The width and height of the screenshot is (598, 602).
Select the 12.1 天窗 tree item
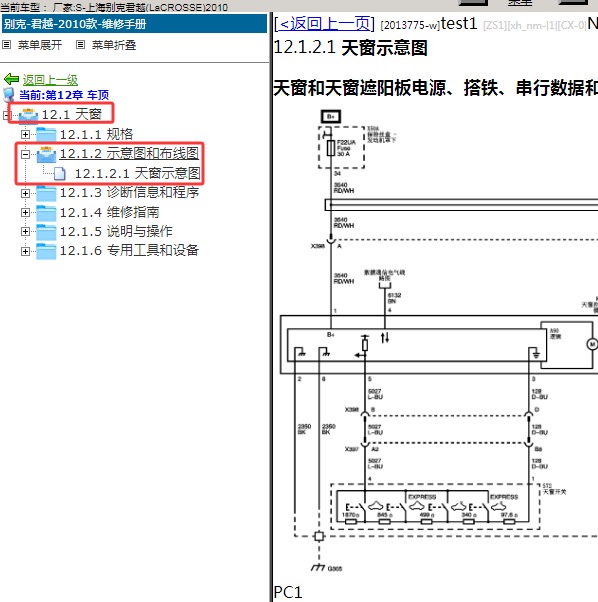tap(71, 114)
